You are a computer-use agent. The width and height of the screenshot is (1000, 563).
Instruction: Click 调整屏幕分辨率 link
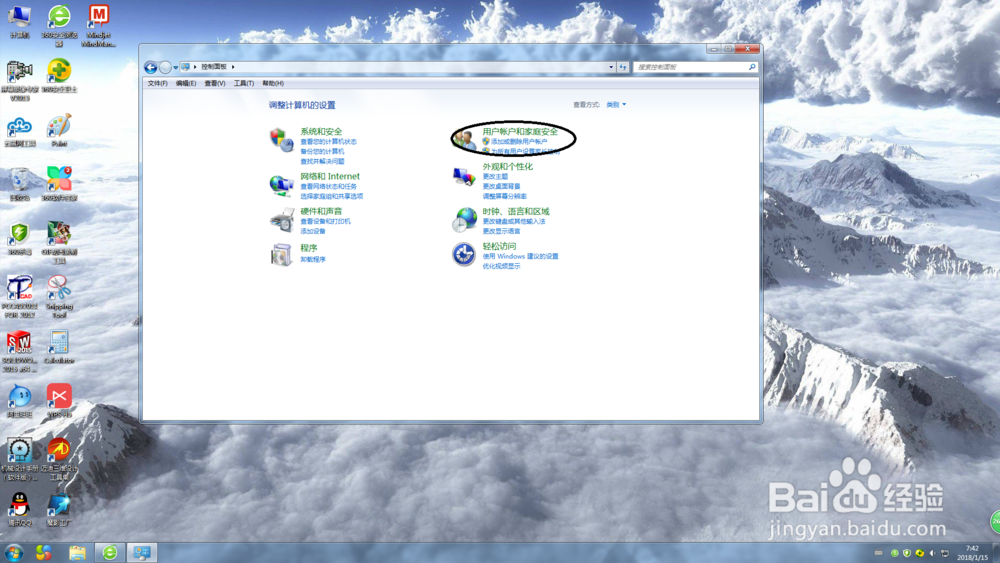(504, 196)
